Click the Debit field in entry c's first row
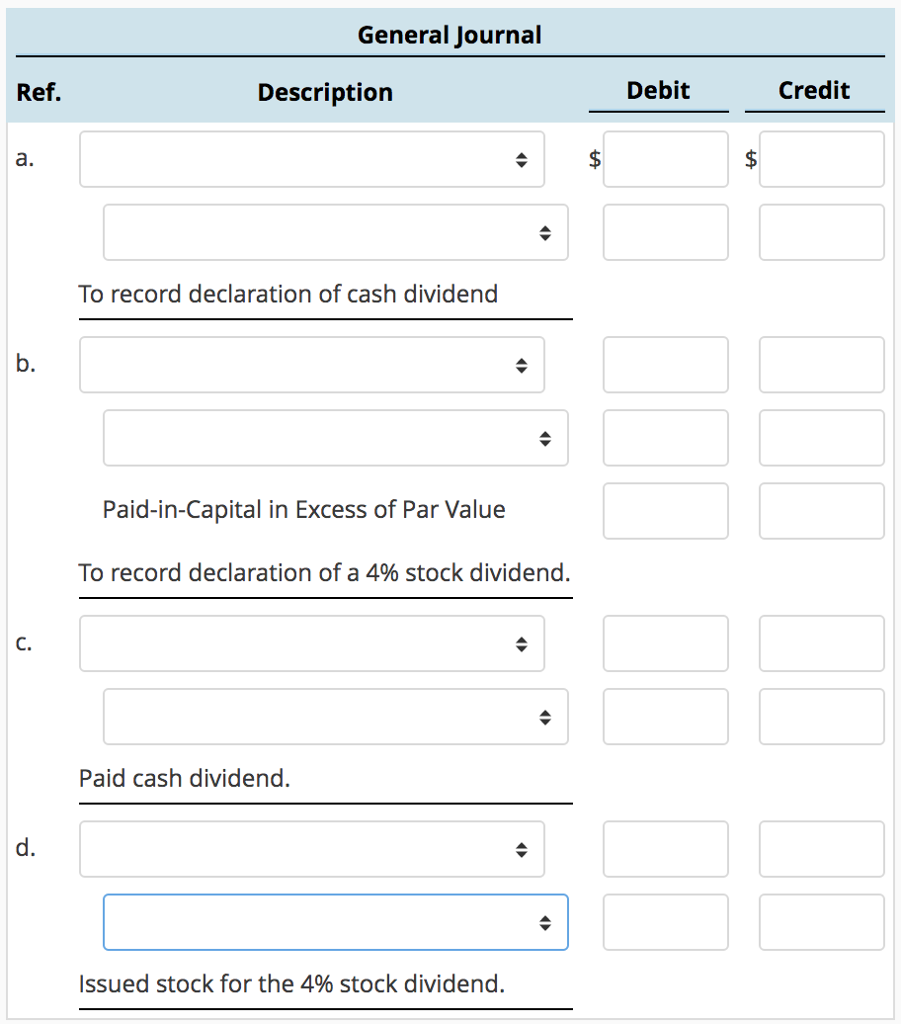 [665, 643]
